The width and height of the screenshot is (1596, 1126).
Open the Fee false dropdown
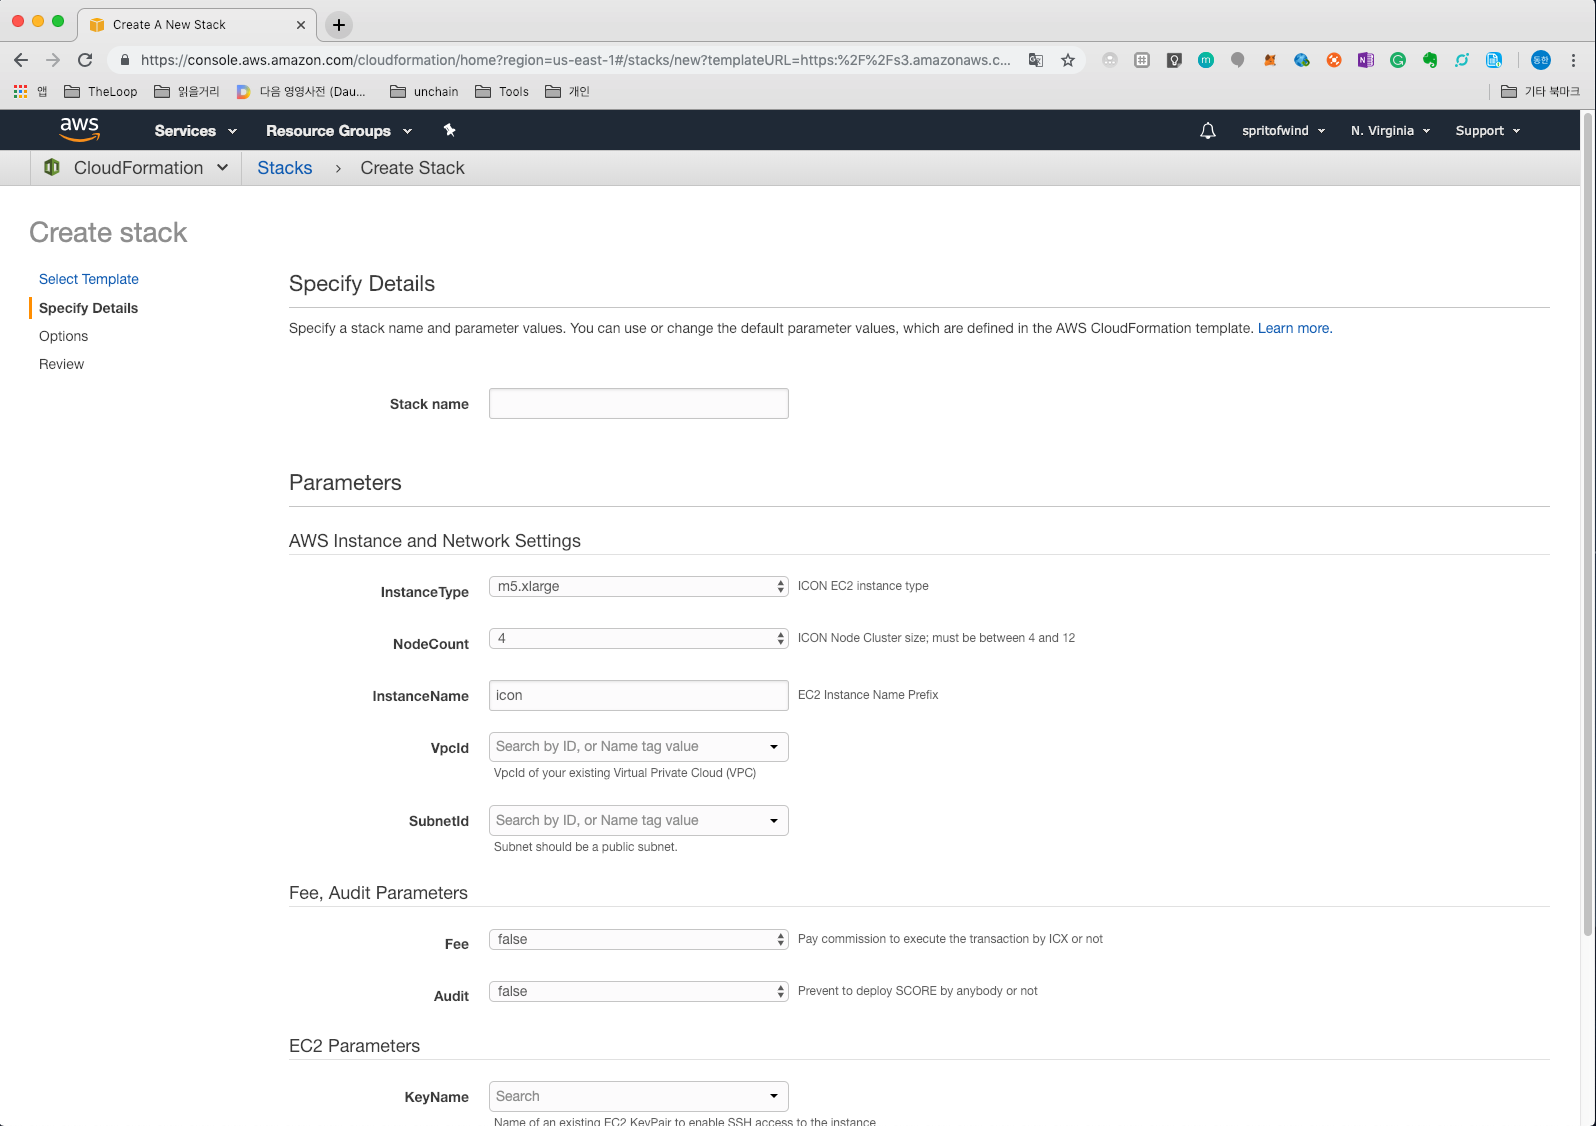coord(638,939)
